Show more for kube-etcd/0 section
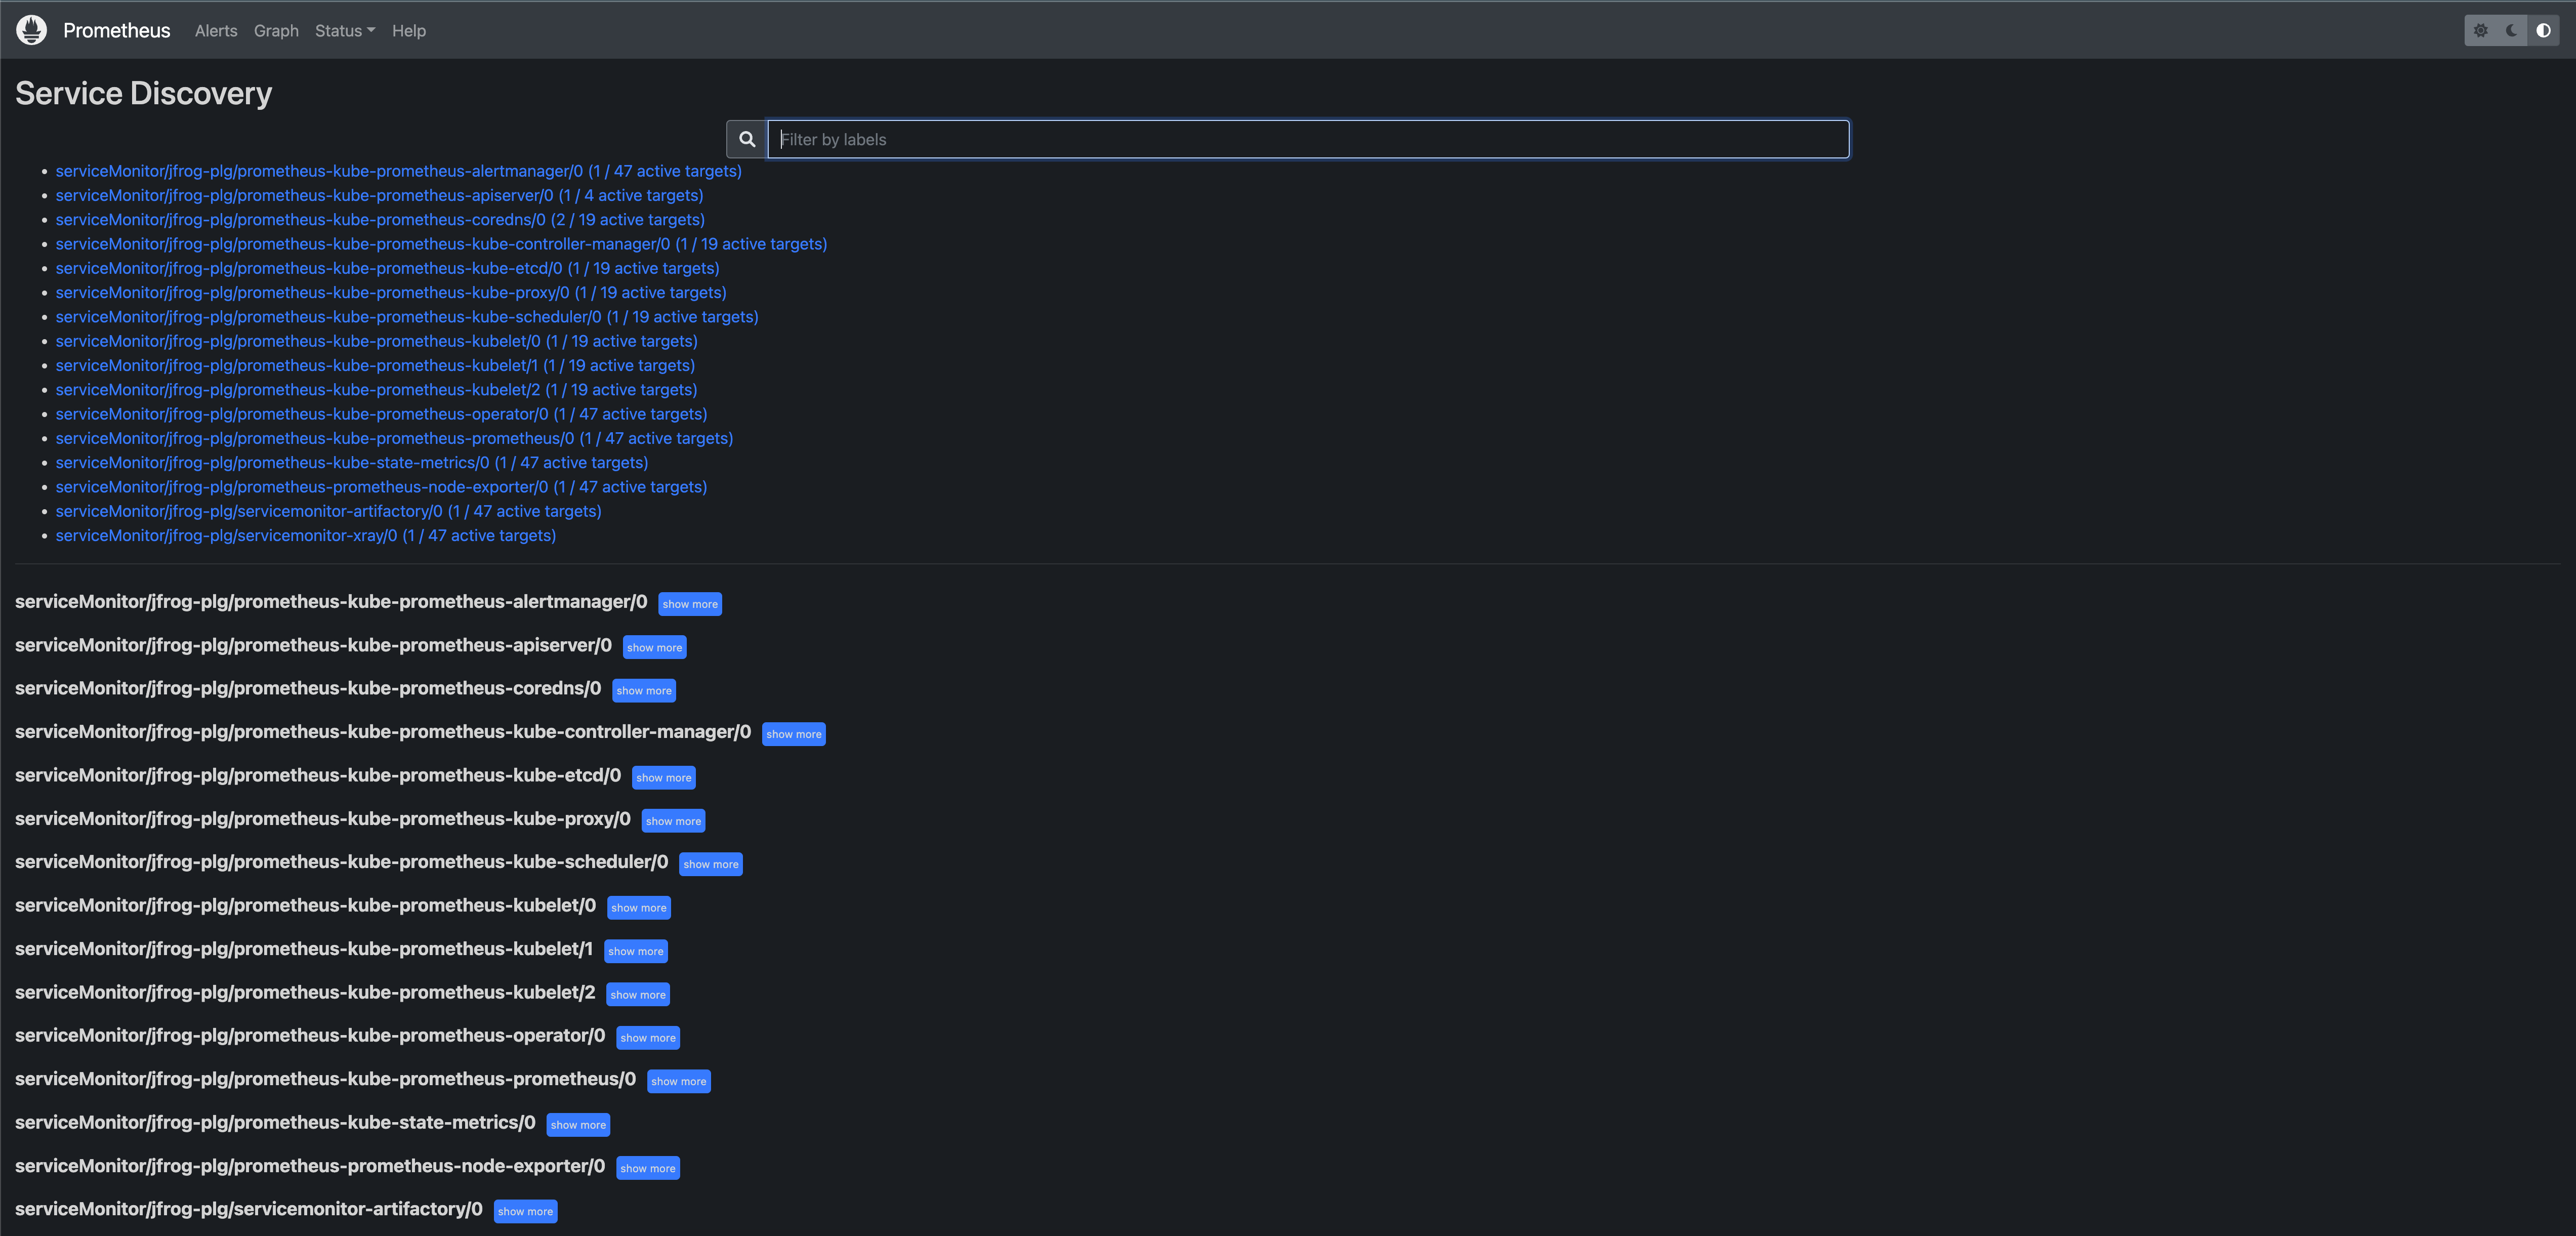The image size is (2576, 1236). tap(663, 778)
